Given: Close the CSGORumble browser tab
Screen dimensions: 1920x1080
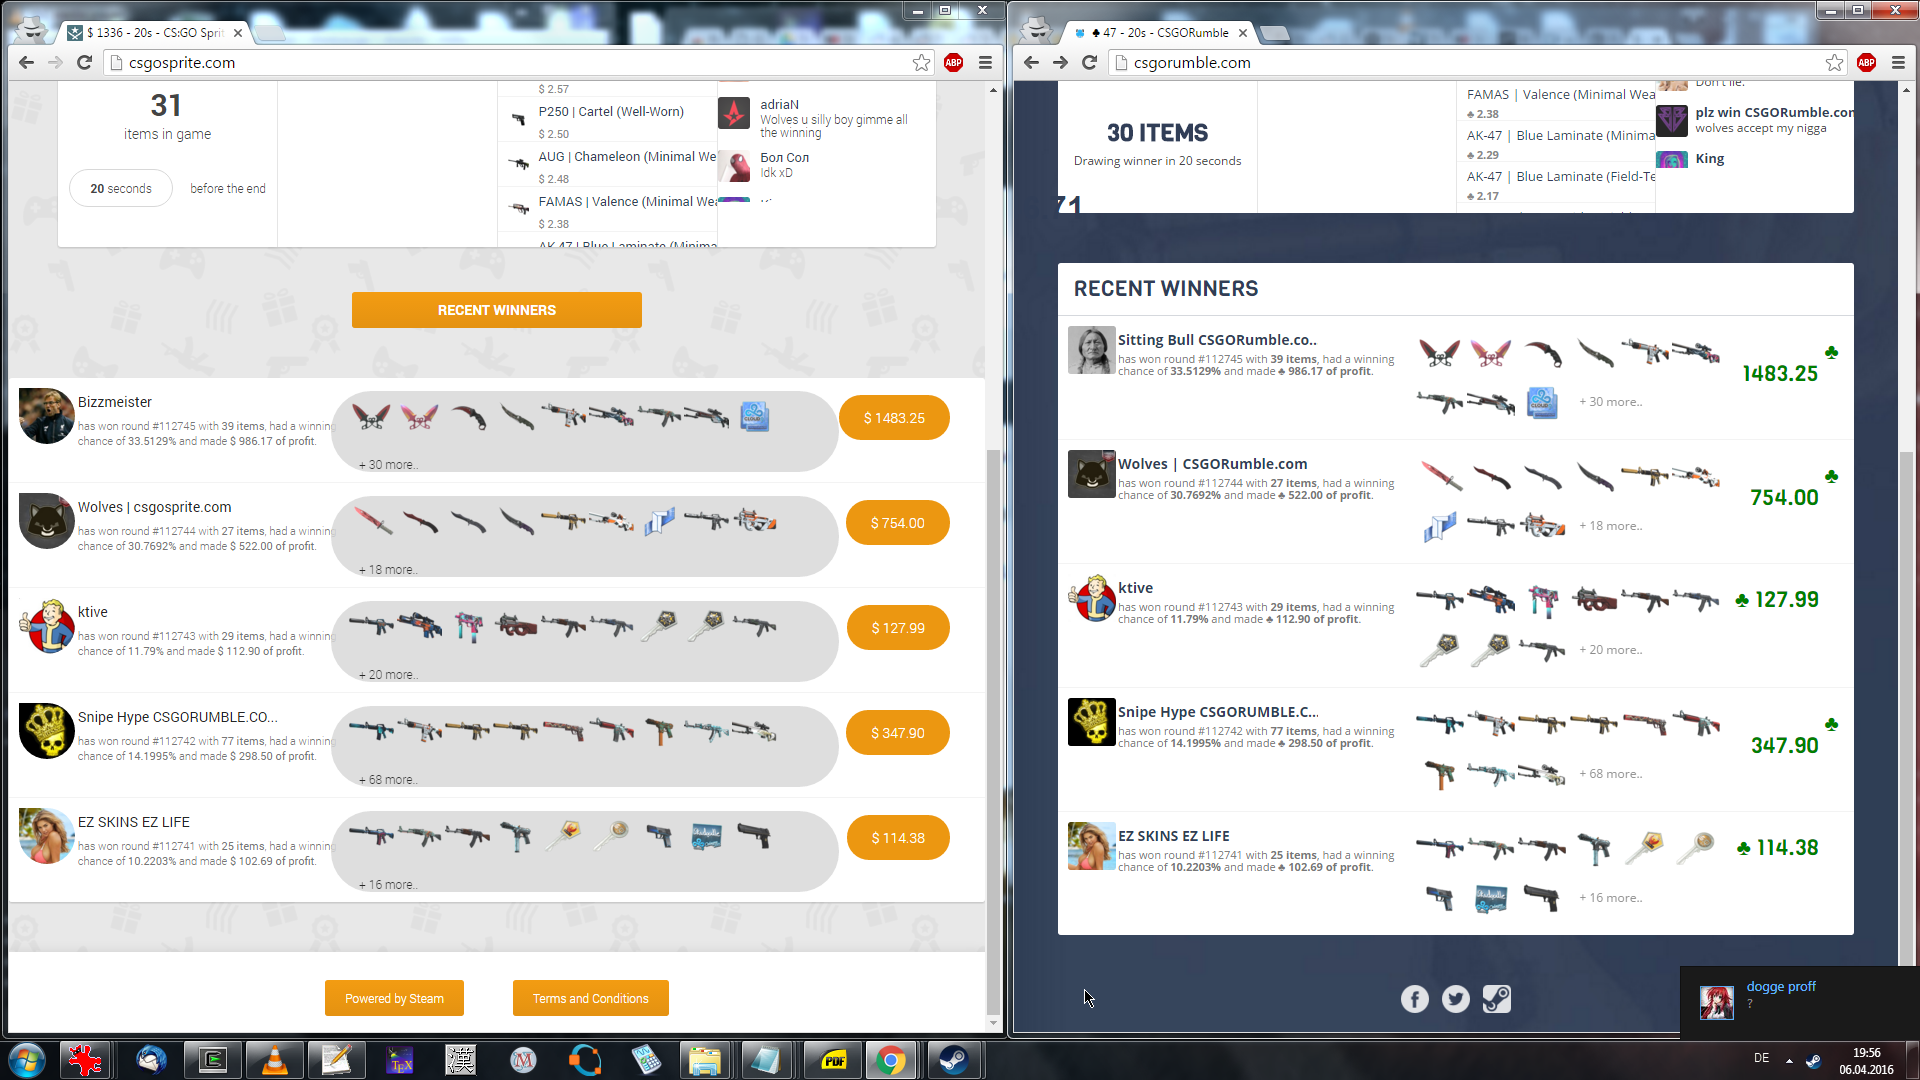Looking at the screenshot, I should (x=1243, y=33).
